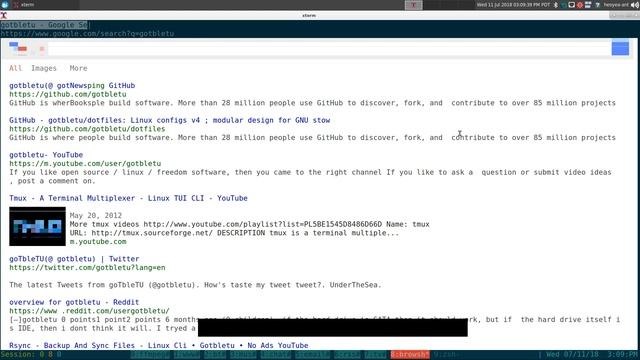Click the tmux video thumbnail image

[x=37, y=226]
